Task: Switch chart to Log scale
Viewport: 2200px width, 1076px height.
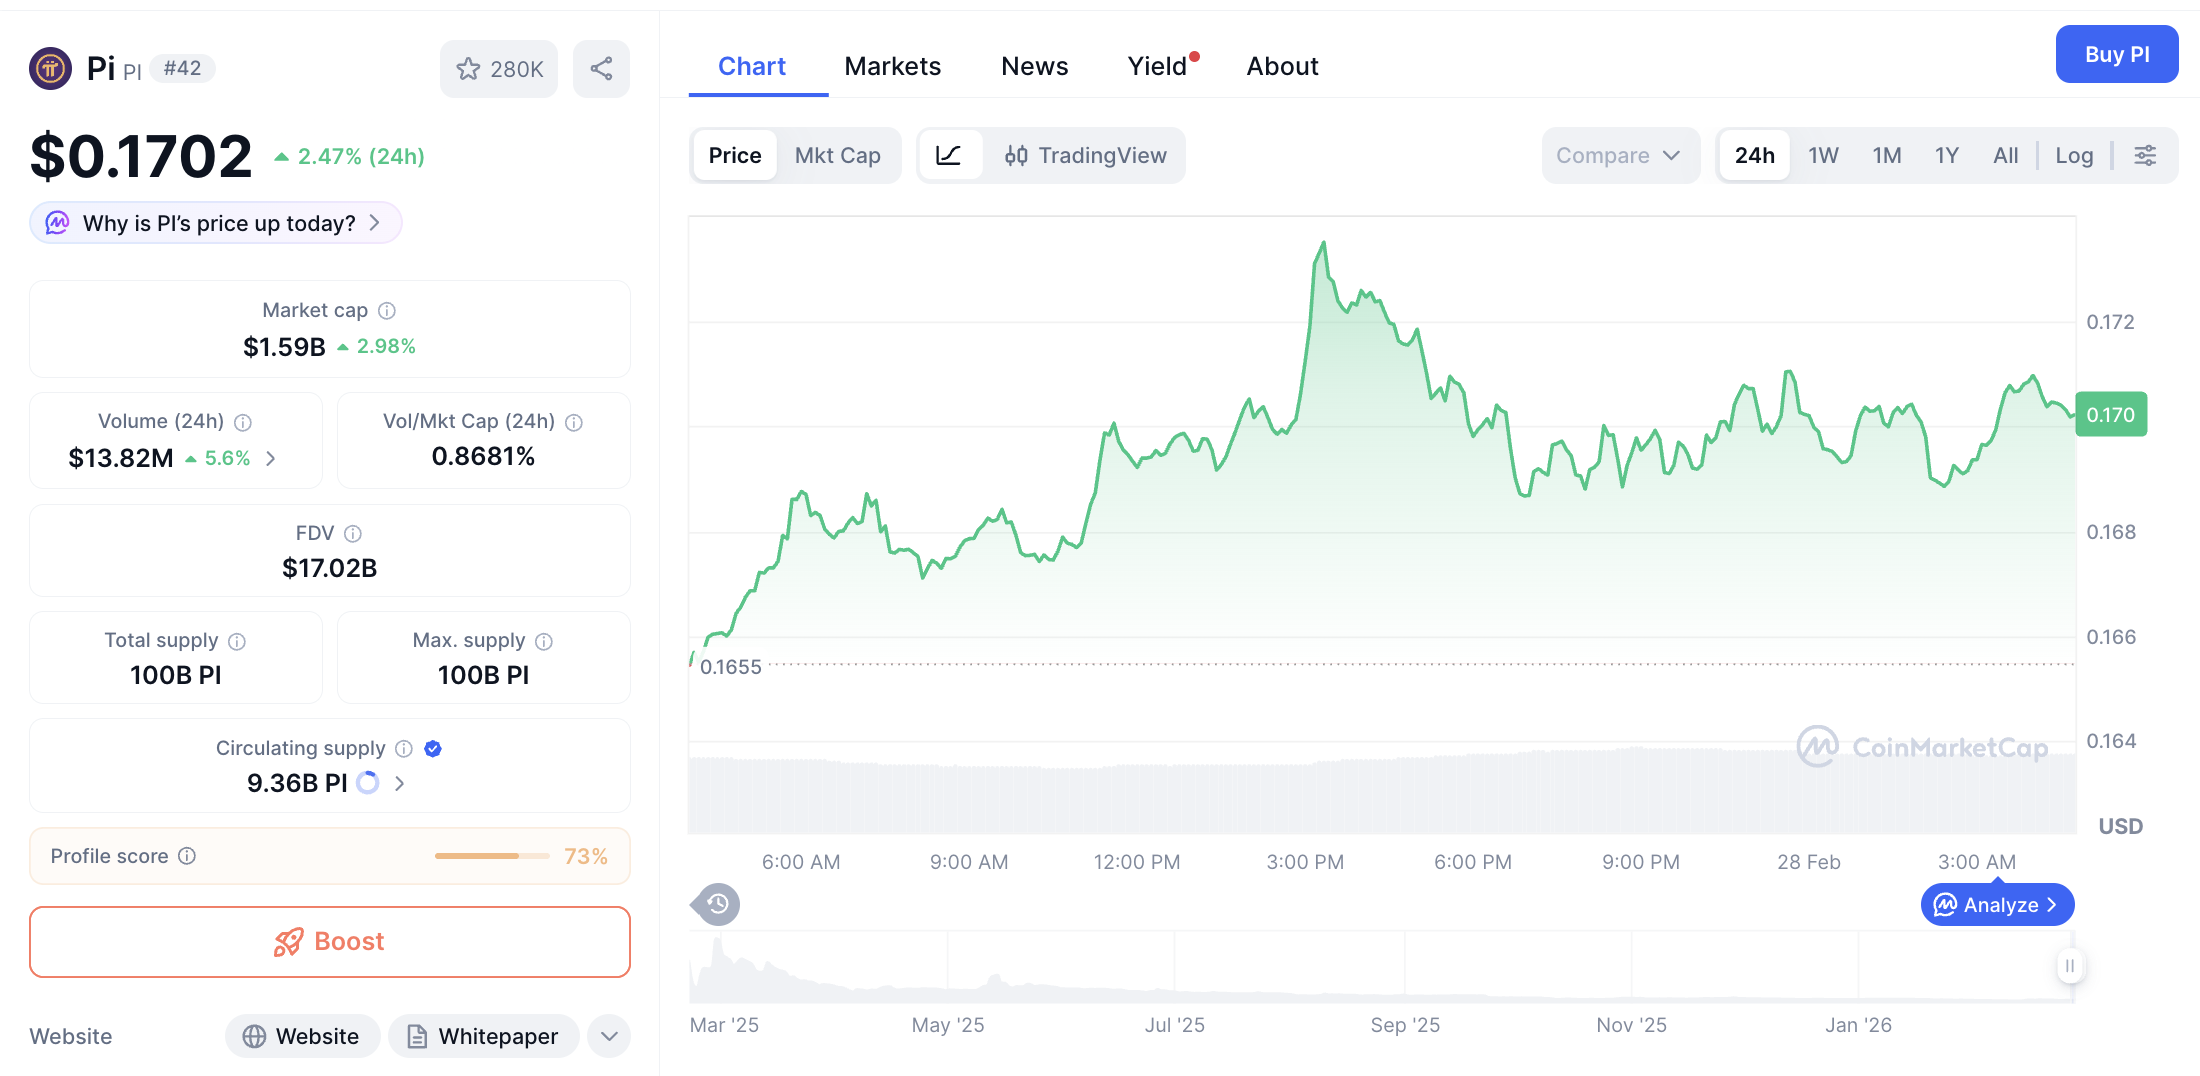Action: pyautogui.click(x=2074, y=155)
